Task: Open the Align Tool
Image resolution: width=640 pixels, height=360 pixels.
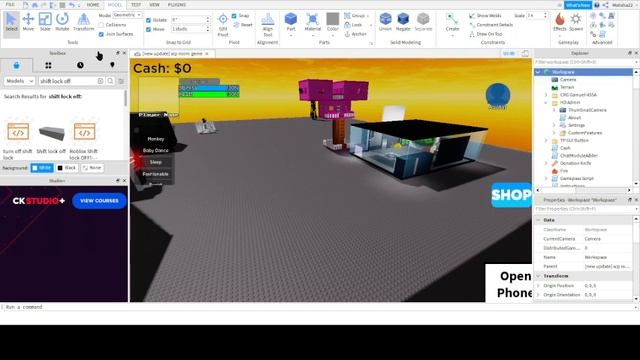Action: pos(267,24)
